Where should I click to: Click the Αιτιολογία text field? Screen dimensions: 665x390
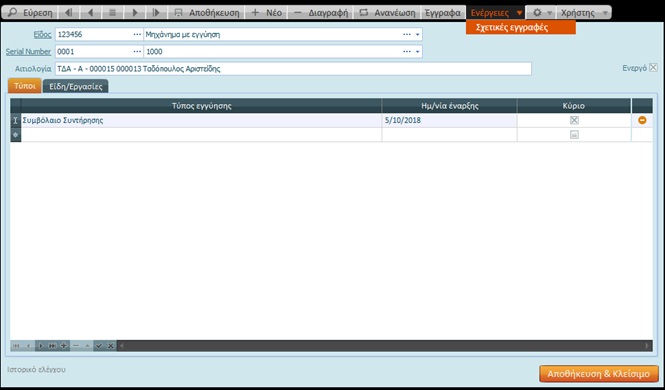pos(293,69)
